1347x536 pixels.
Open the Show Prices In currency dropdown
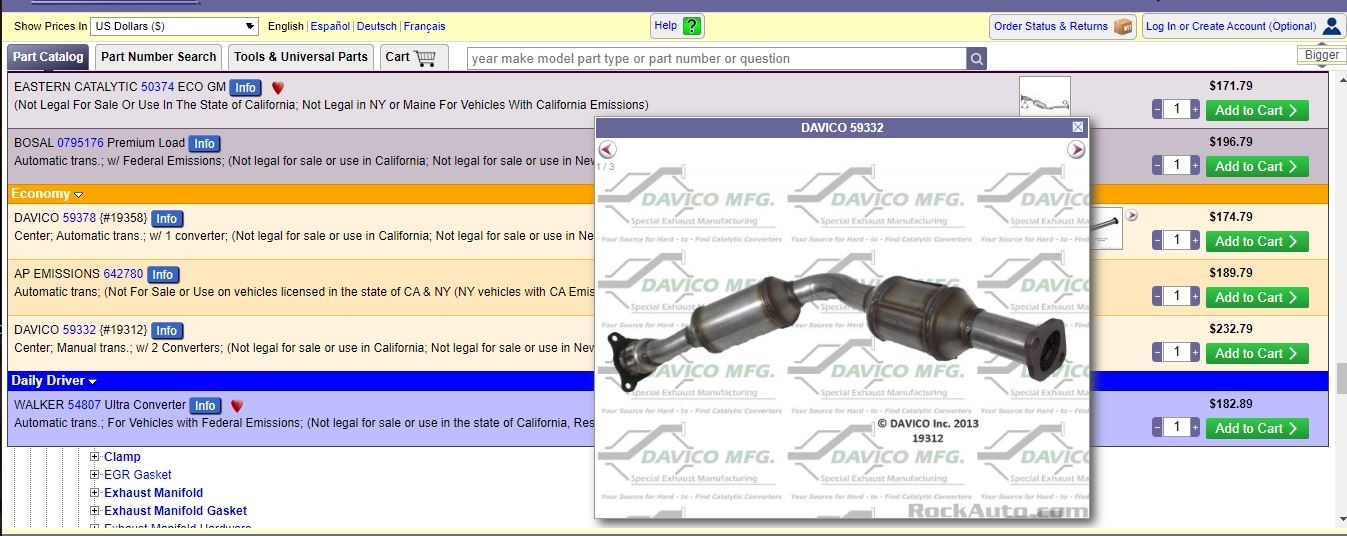175,26
